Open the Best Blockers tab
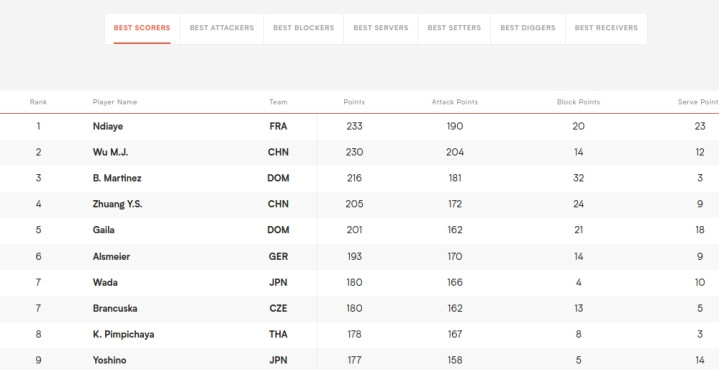 click(304, 28)
